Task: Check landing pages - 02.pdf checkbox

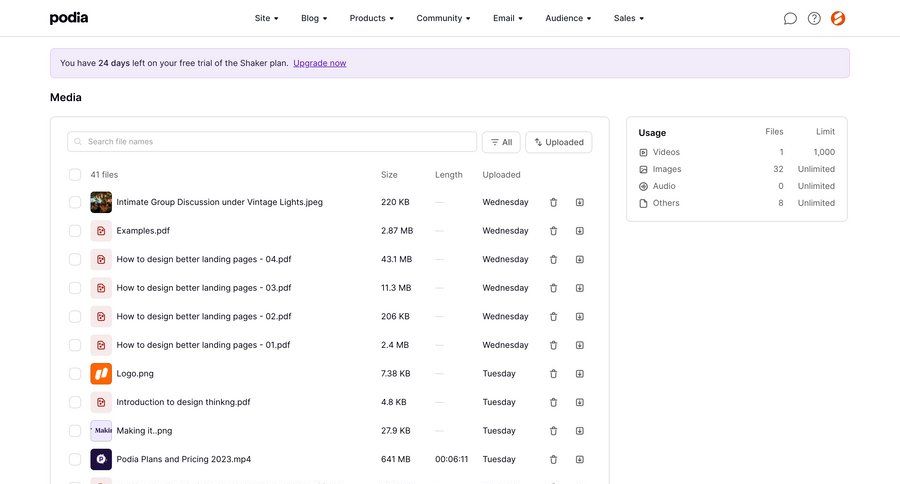Action: (75, 316)
